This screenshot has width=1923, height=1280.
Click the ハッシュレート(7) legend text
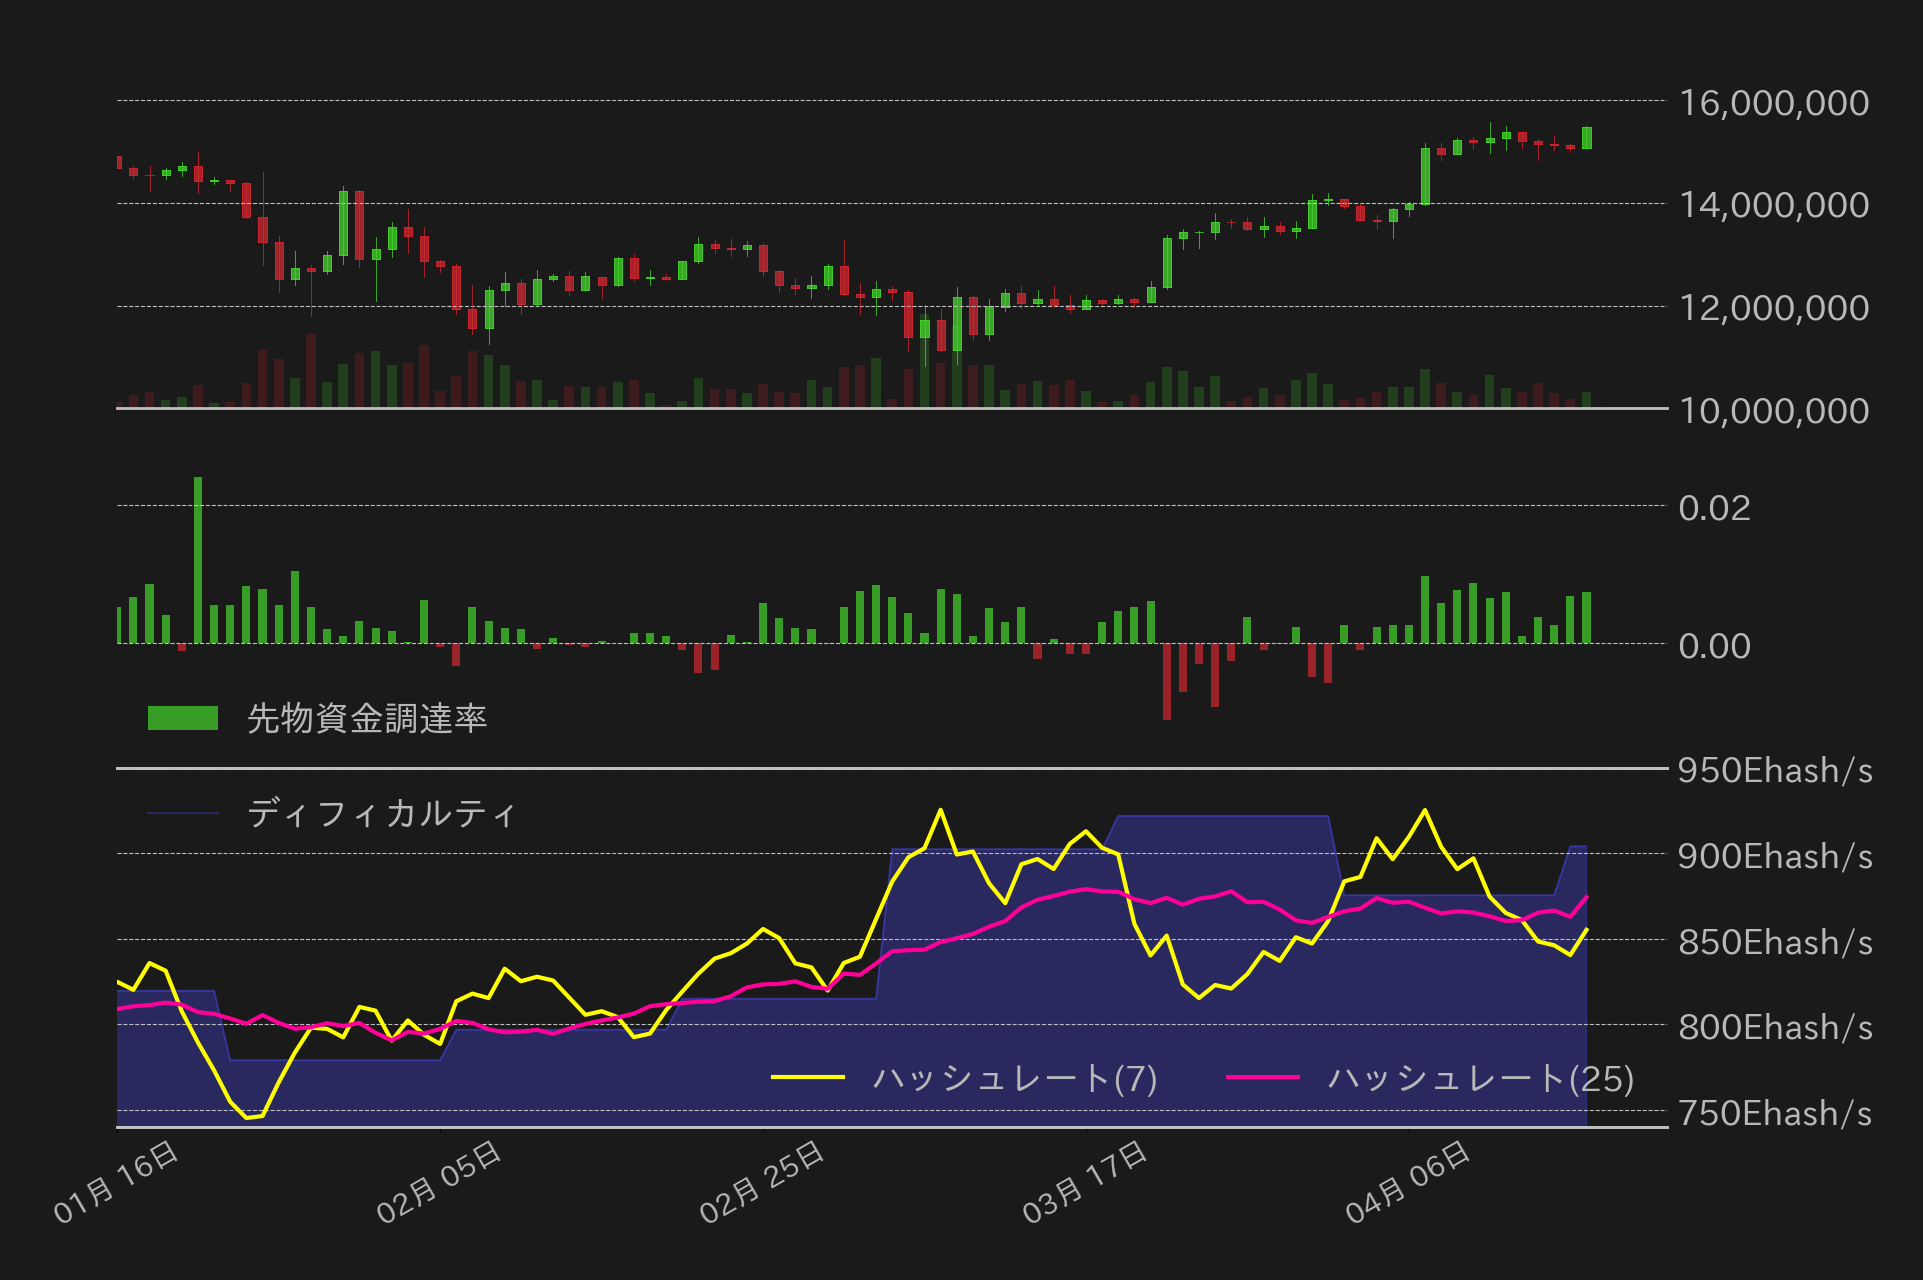click(1015, 1078)
